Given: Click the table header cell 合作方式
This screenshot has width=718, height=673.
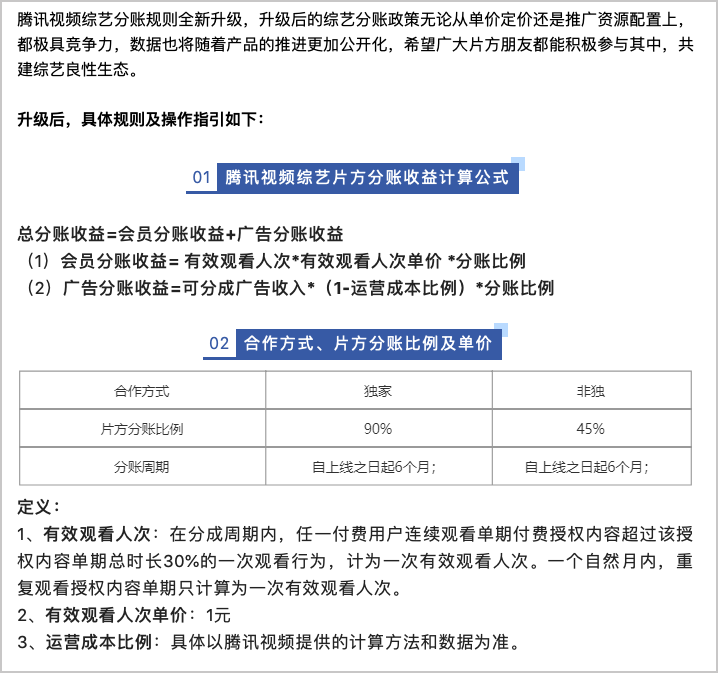Looking at the screenshot, I should 142,391.
